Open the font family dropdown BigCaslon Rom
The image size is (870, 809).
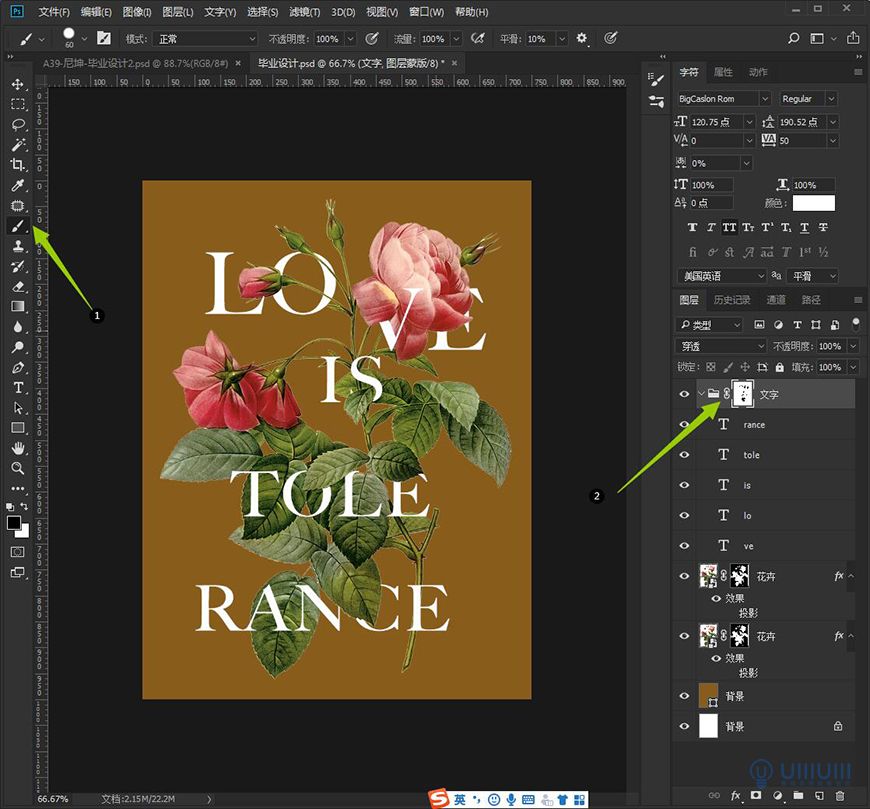pyautogui.click(x=765, y=99)
